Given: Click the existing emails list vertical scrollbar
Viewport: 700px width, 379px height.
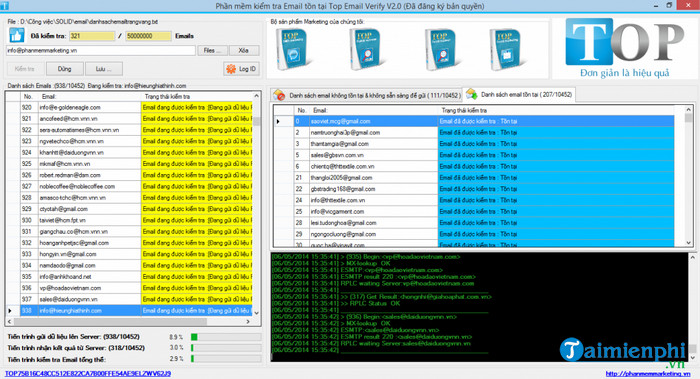Looking at the screenshot, I should click(688, 176).
